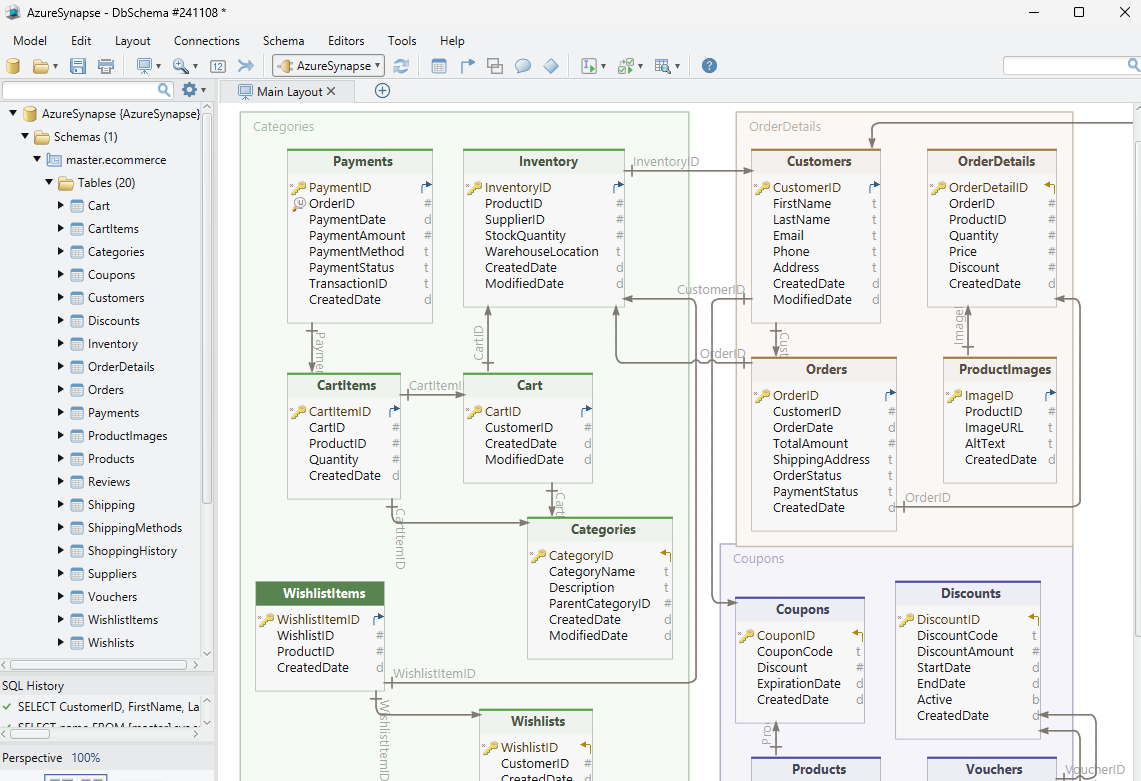Open the Tools menu
Viewport: 1141px width, 781px height.
[x=402, y=41]
